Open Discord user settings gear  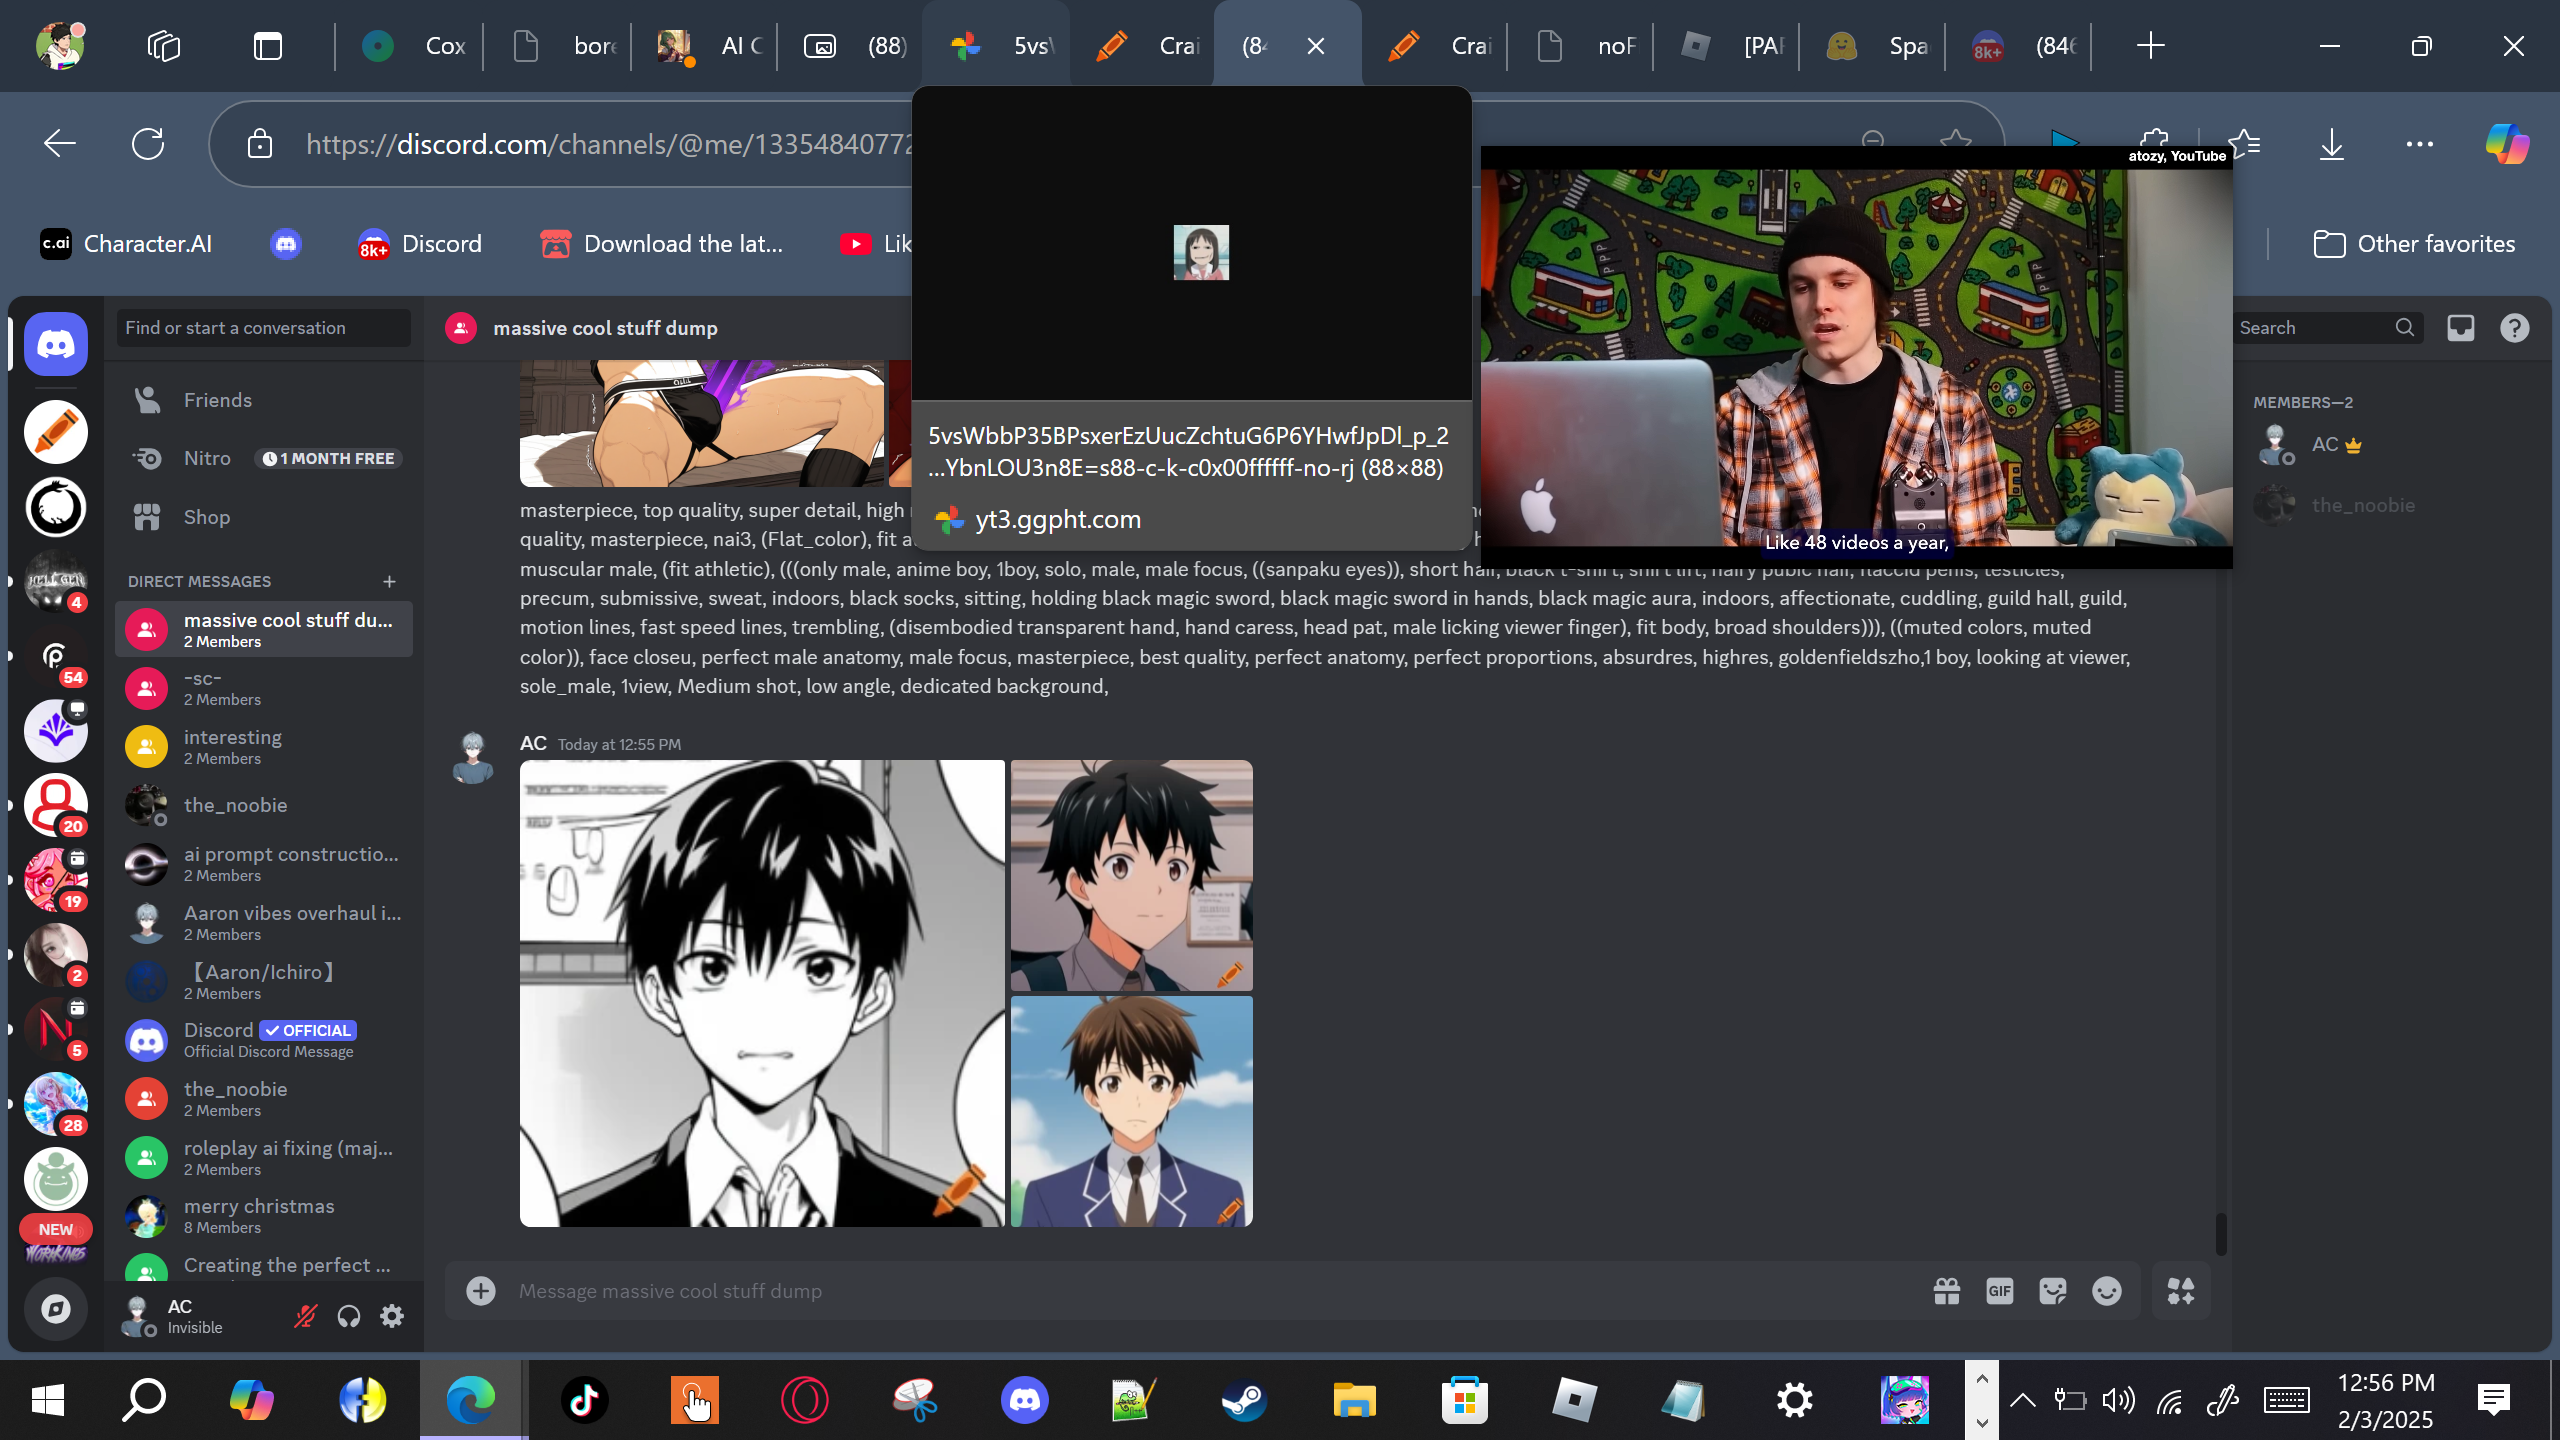(392, 1316)
